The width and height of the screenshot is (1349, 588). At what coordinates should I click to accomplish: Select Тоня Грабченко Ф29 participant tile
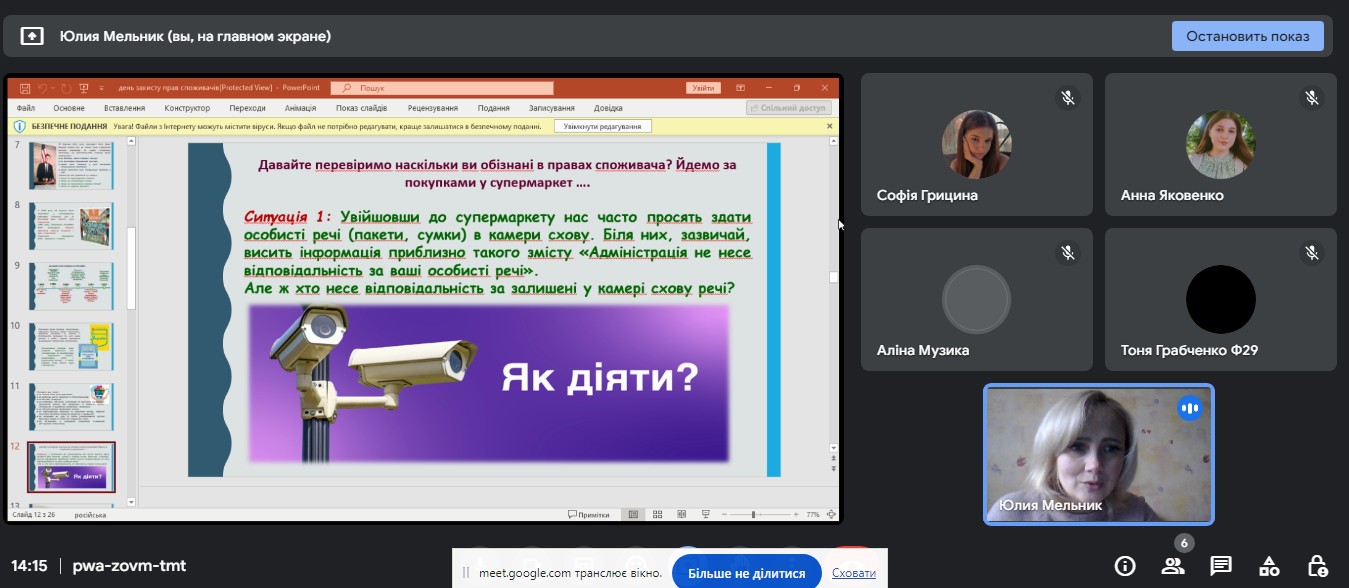(1220, 299)
